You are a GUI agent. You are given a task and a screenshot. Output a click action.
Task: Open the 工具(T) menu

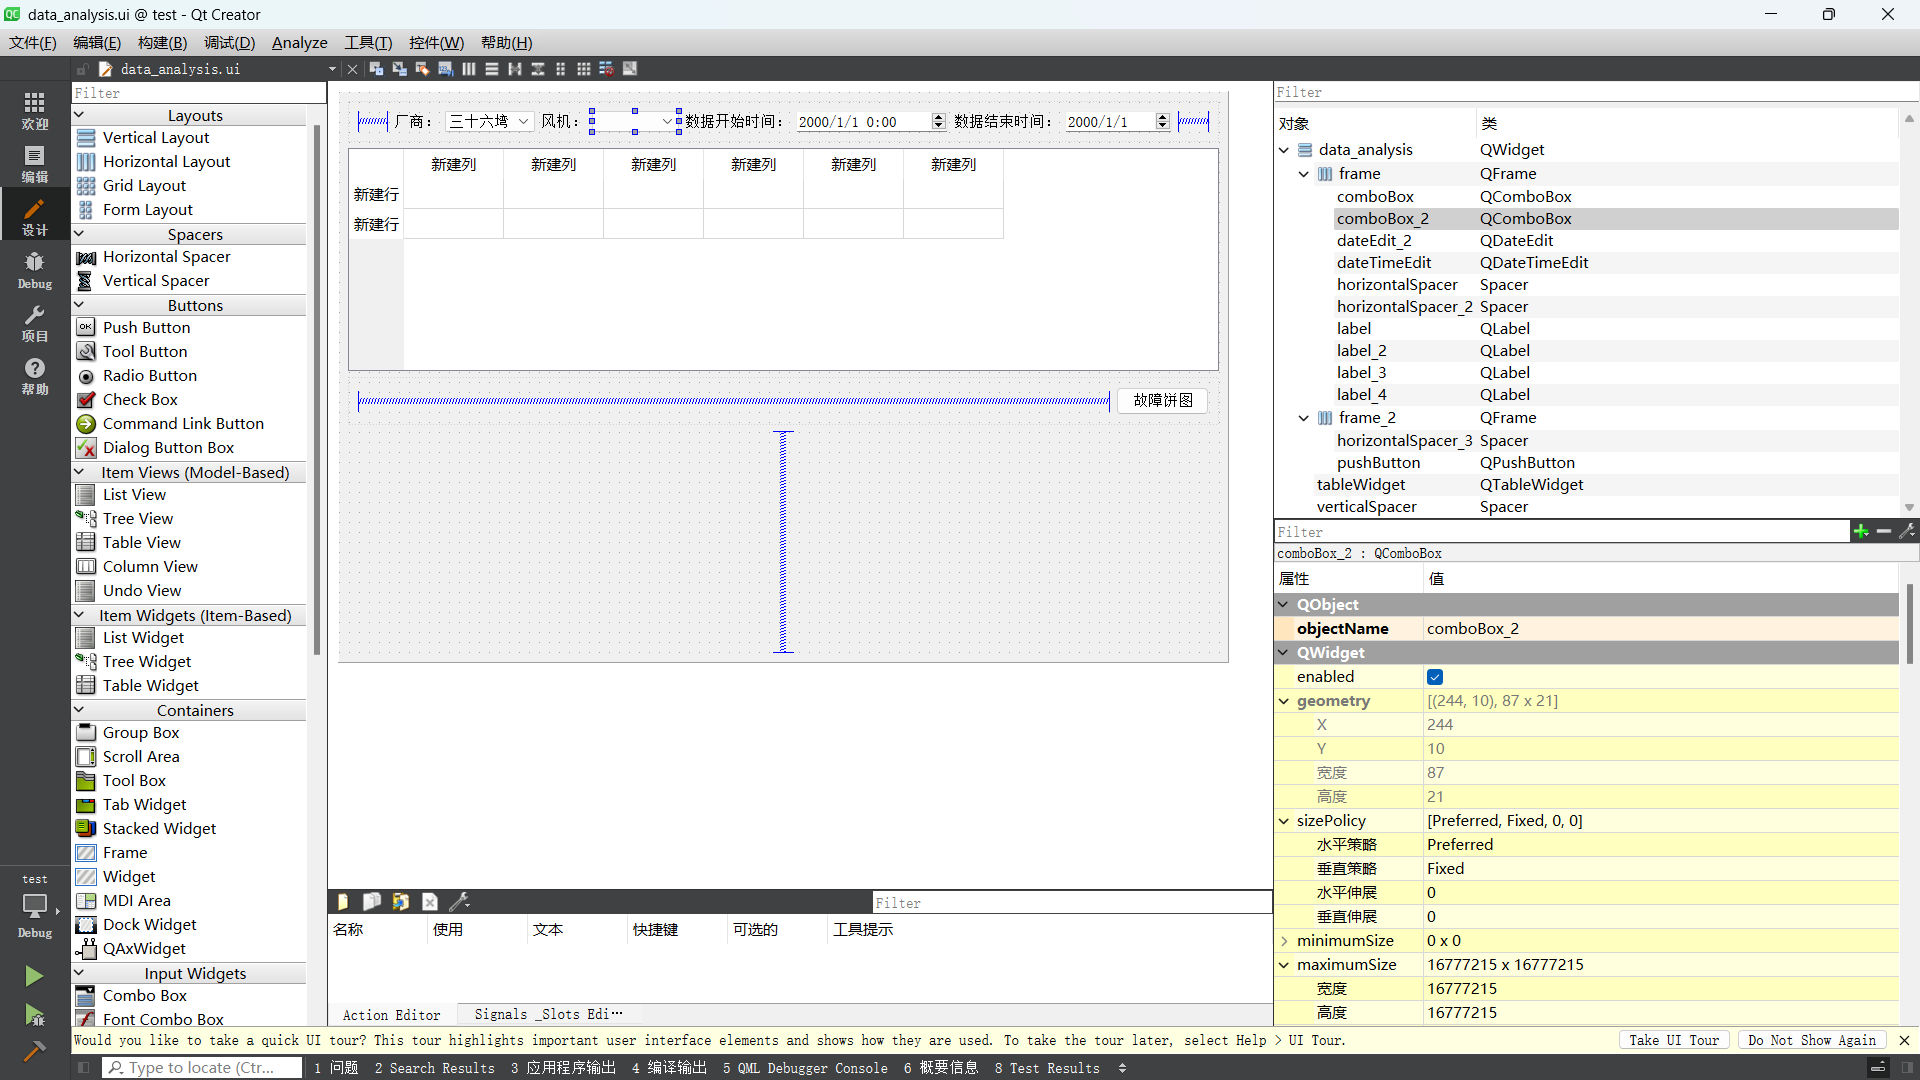click(x=368, y=42)
